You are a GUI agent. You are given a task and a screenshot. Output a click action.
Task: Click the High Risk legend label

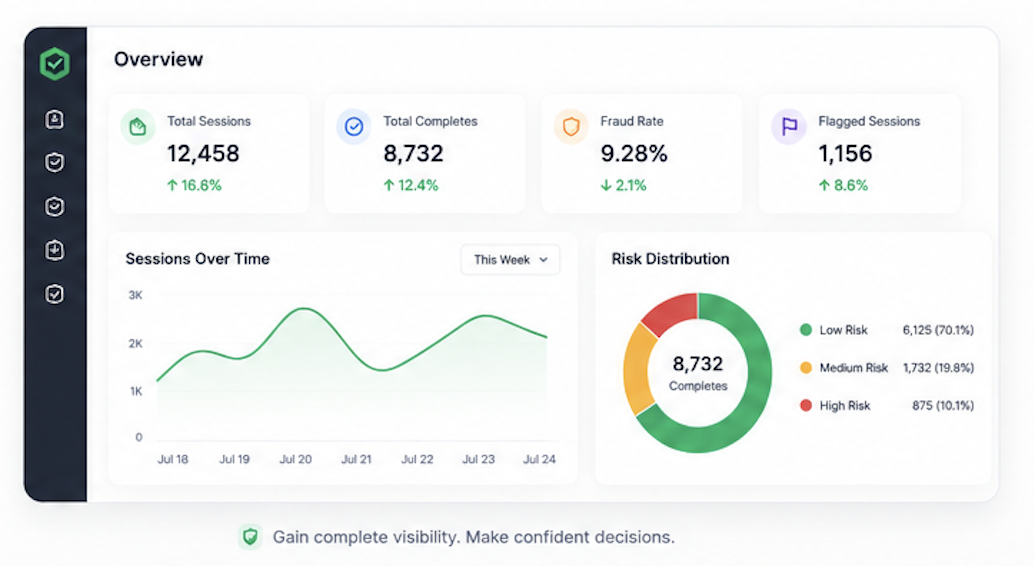(x=845, y=406)
